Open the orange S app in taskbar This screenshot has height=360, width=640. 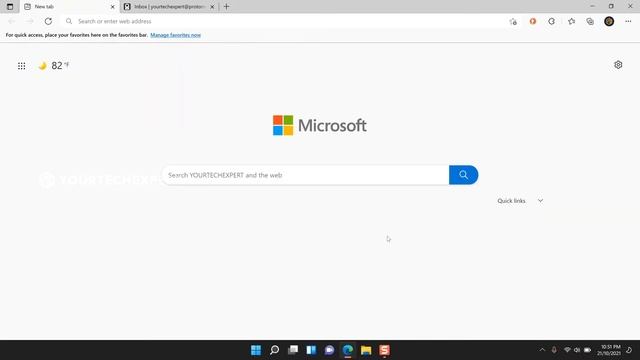click(384, 350)
